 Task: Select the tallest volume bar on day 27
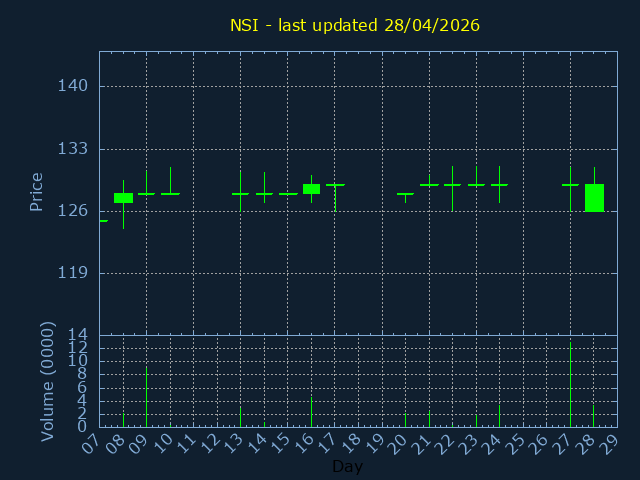click(x=570, y=385)
